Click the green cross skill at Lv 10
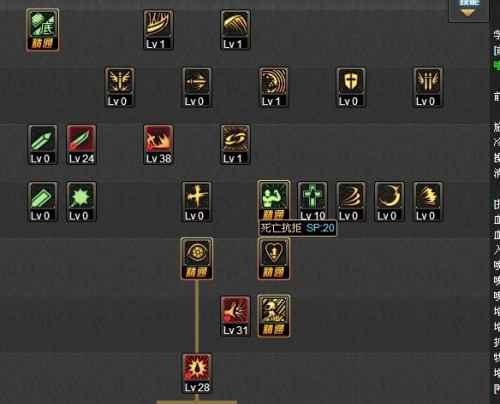Viewport: 500px width, 404px height. click(x=312, y=202)
